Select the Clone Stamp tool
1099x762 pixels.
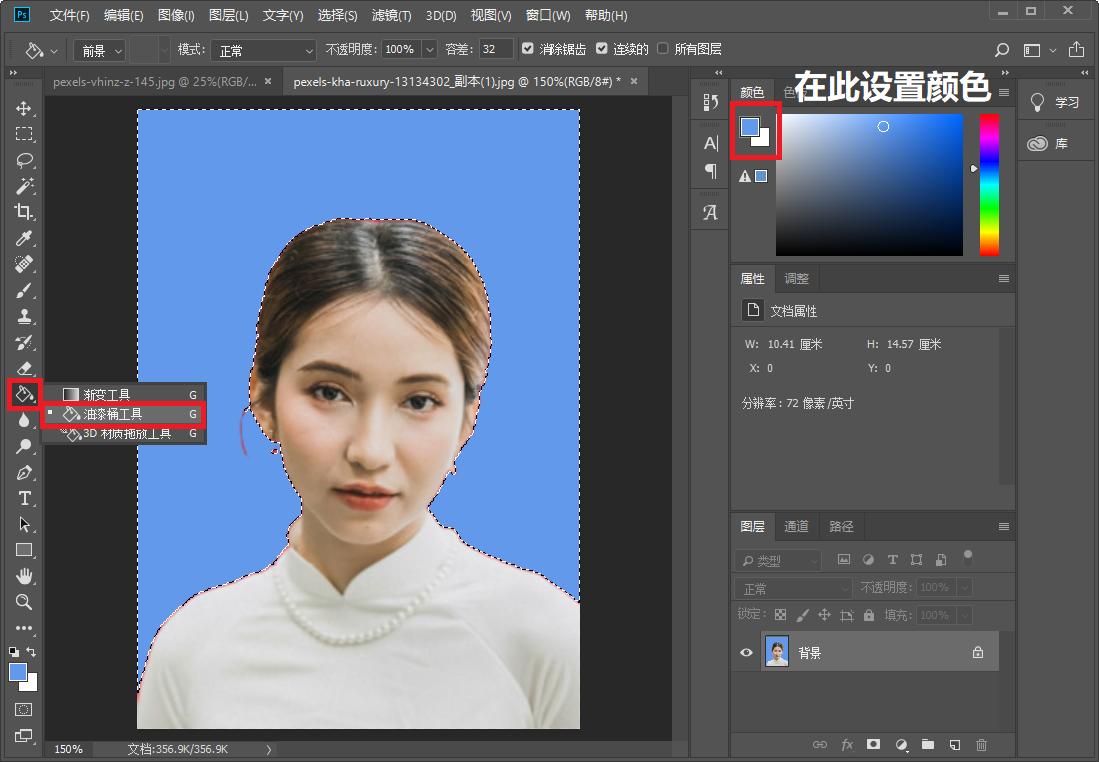[x=24, y=316]
